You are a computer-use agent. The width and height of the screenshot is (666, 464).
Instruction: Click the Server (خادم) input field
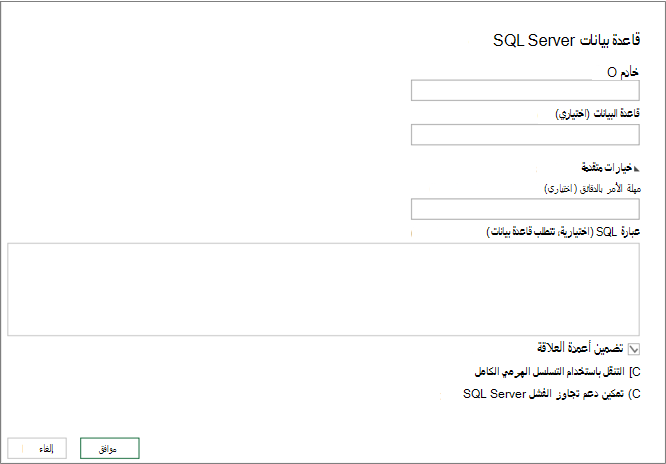(x=525, y=91)
